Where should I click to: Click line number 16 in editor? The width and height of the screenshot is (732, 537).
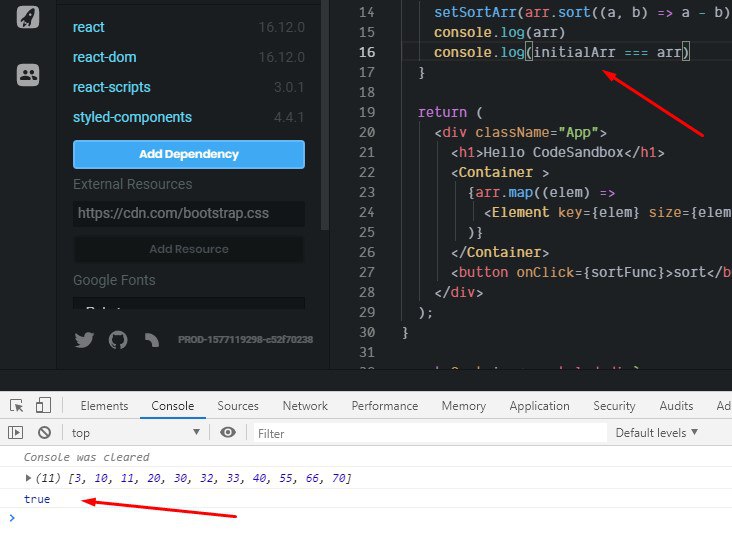click(367, 52)
